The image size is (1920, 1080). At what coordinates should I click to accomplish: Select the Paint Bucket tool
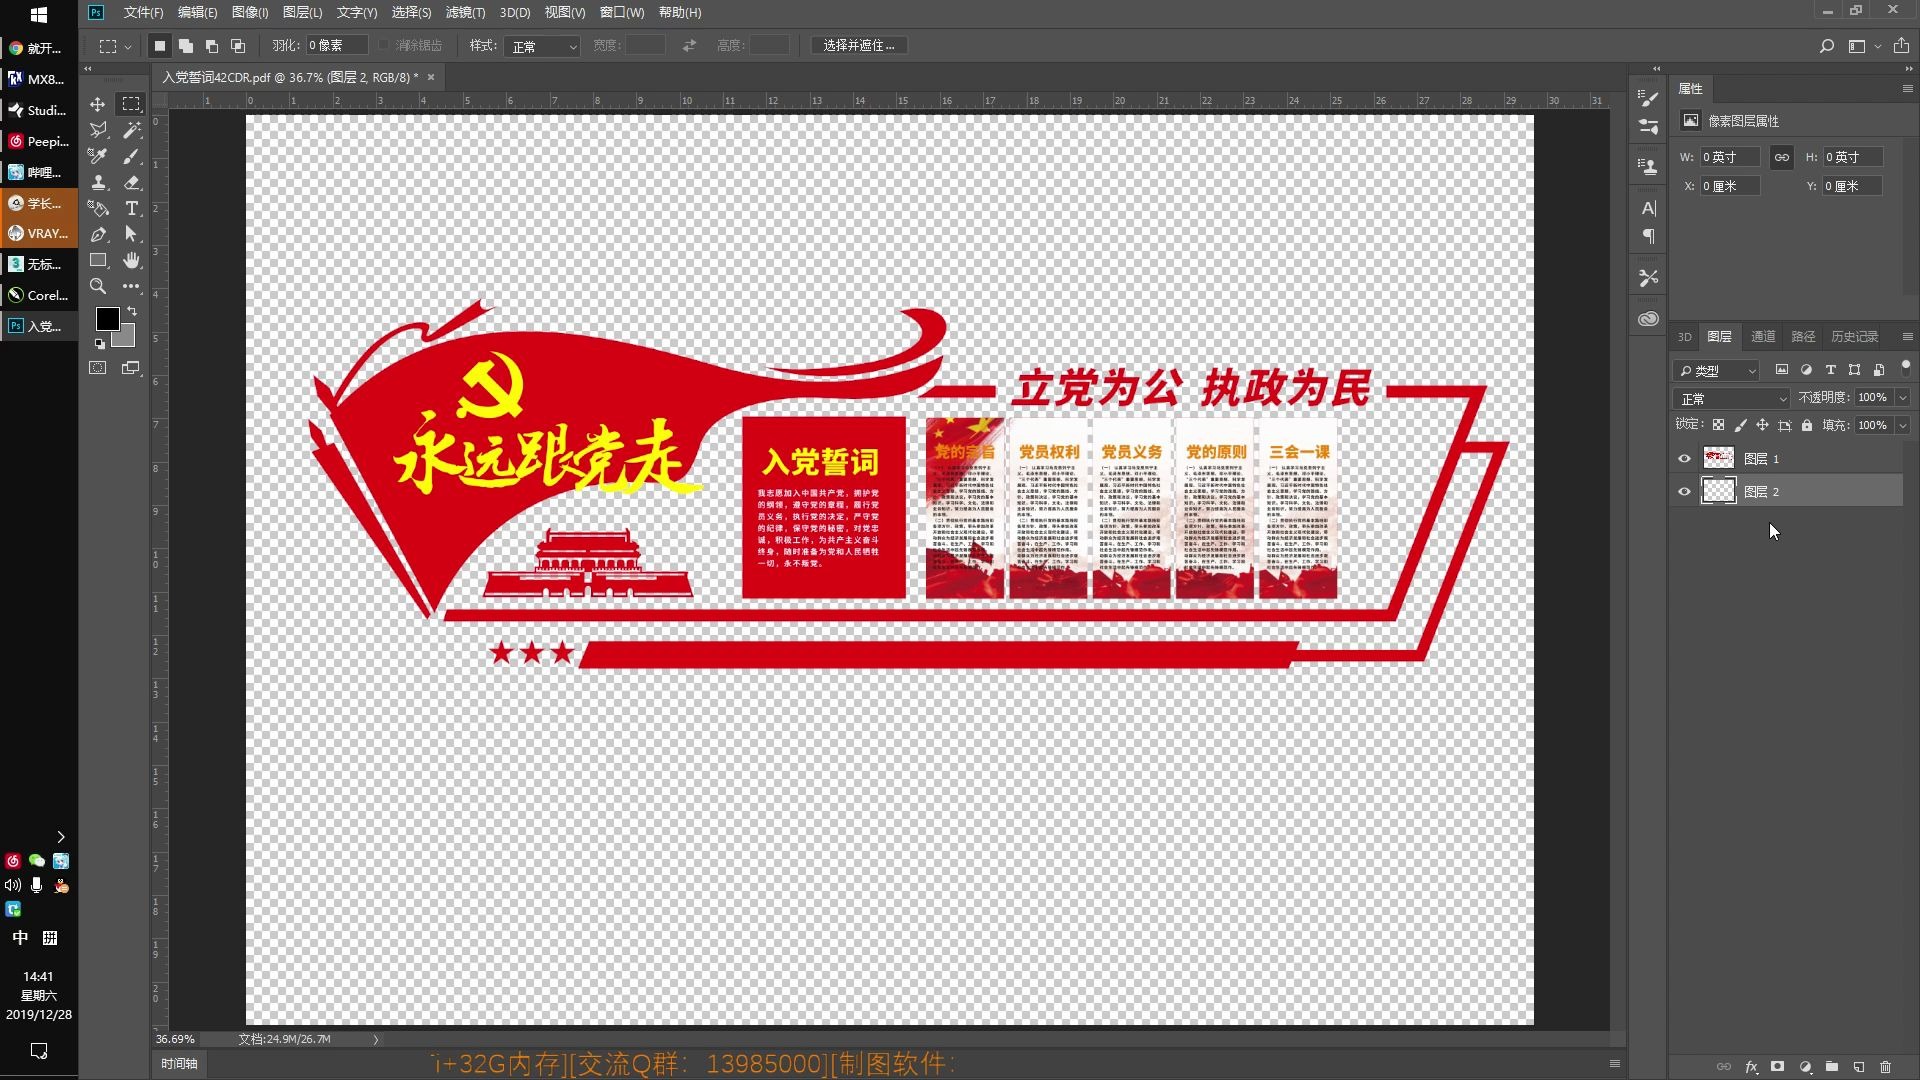(97, 208)
